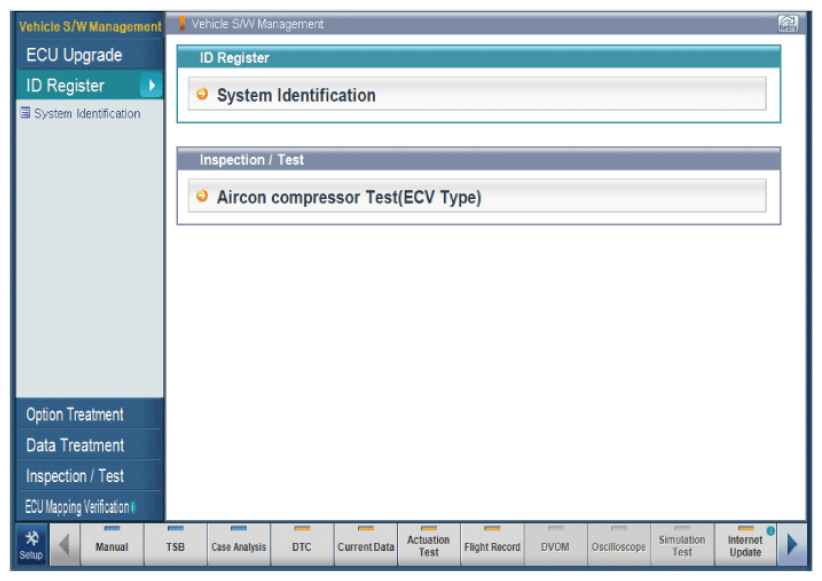Launch Aircon compressor Test(ECV Type)
The height and width of the screenshot is (581, 822).
pos(477,197)
